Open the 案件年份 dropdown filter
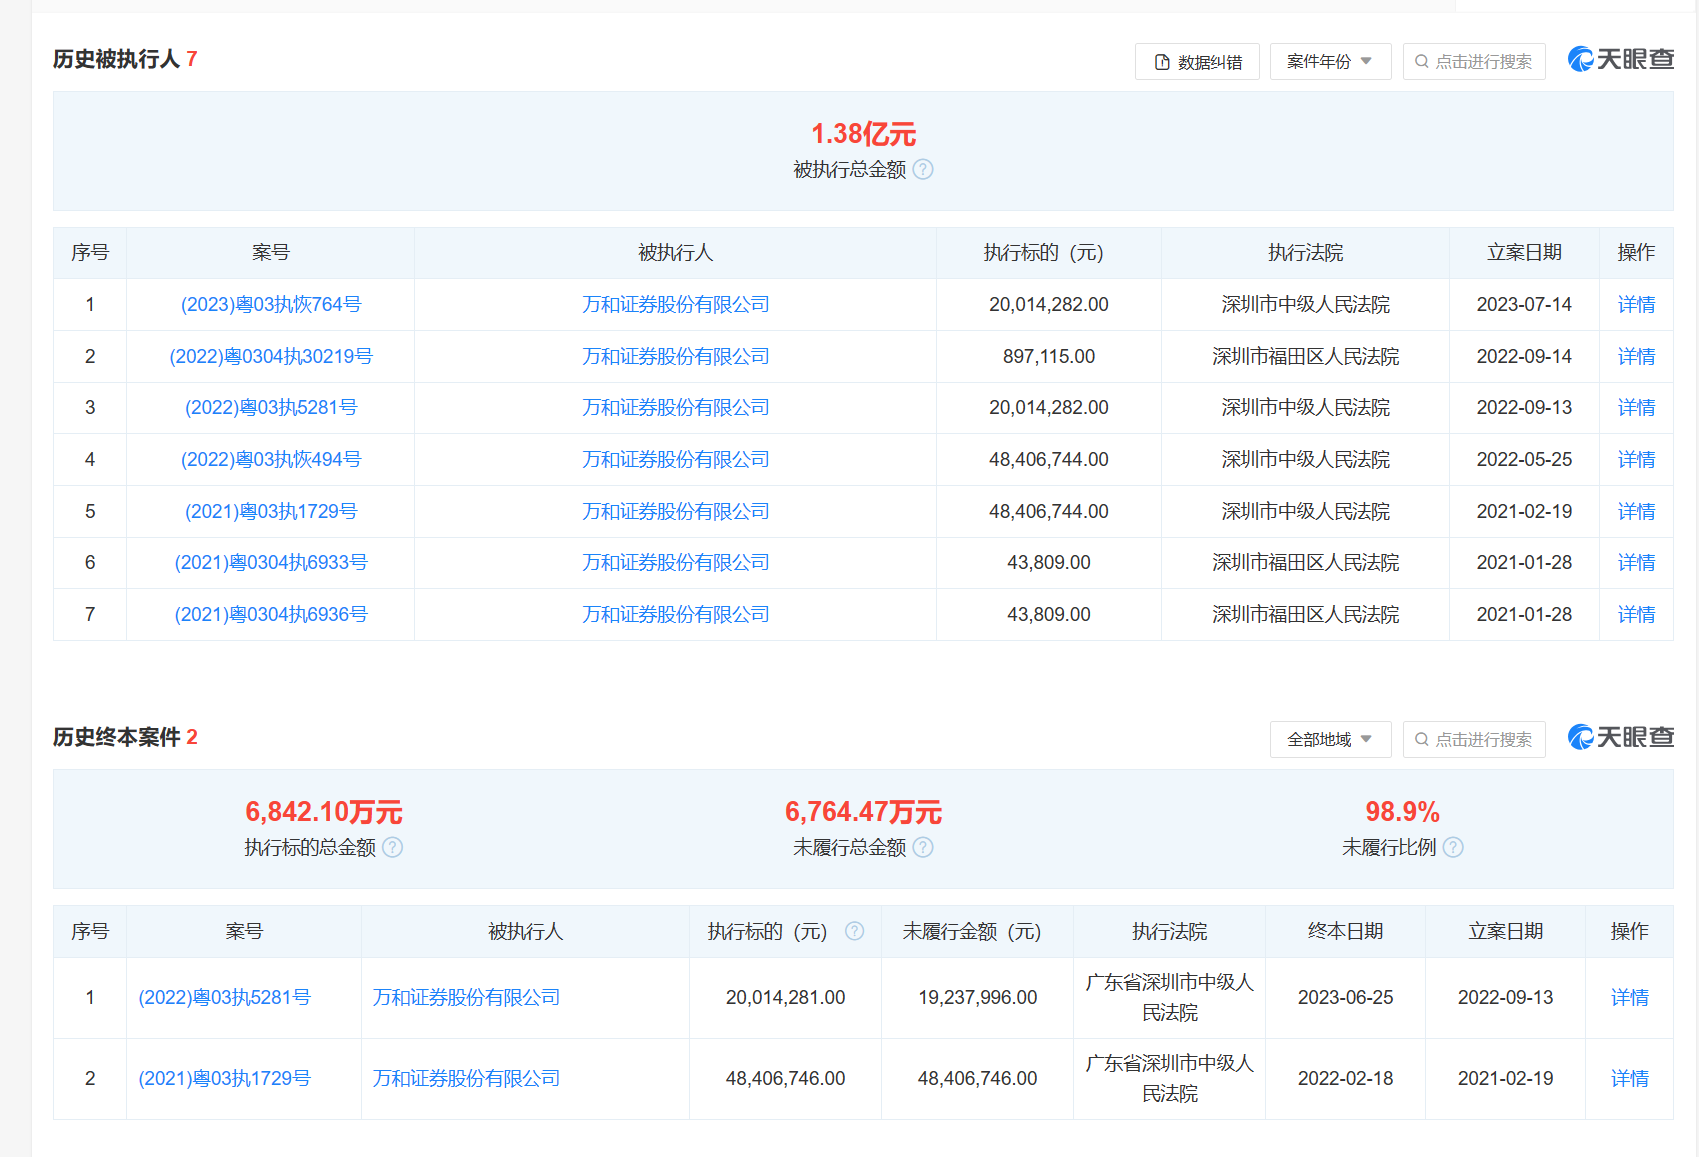Image resolution: width=1699 pixels, height=1157 pixels. [x=1329, y=62]
